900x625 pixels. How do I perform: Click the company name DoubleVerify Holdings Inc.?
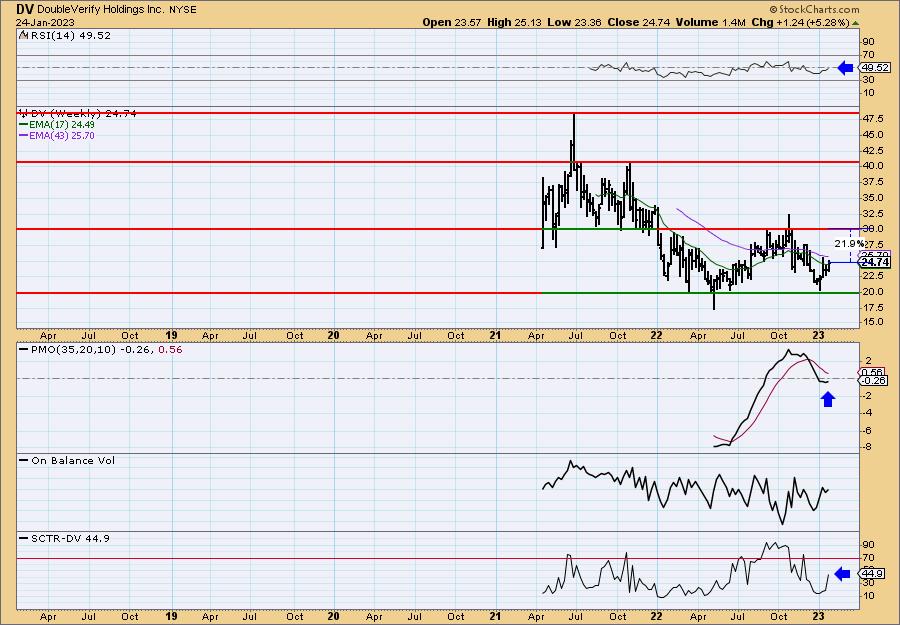pyautogui.click(x=102, y=10)
